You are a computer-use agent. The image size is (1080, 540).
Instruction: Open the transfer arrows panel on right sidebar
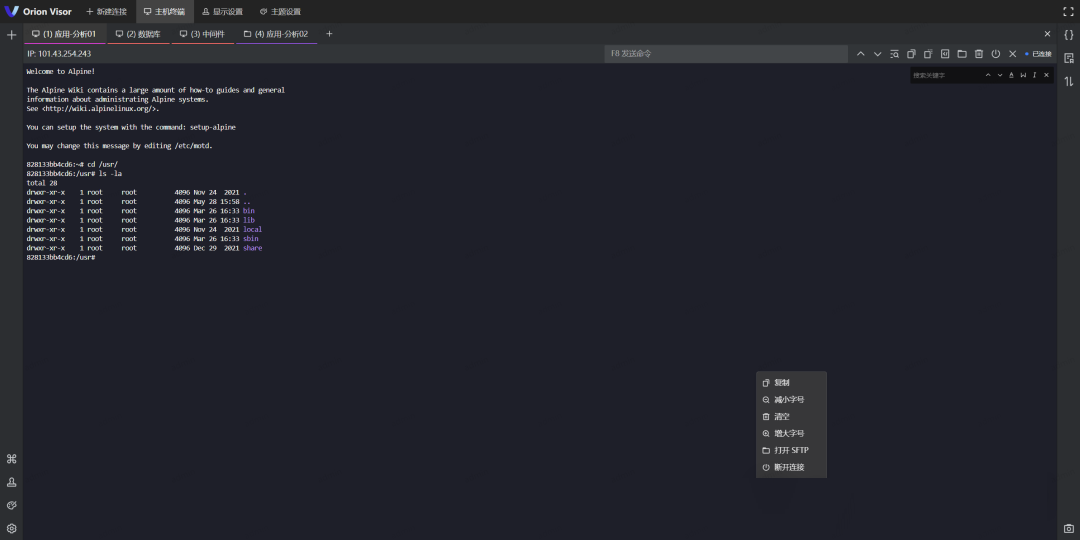(x=1068, y=81)
